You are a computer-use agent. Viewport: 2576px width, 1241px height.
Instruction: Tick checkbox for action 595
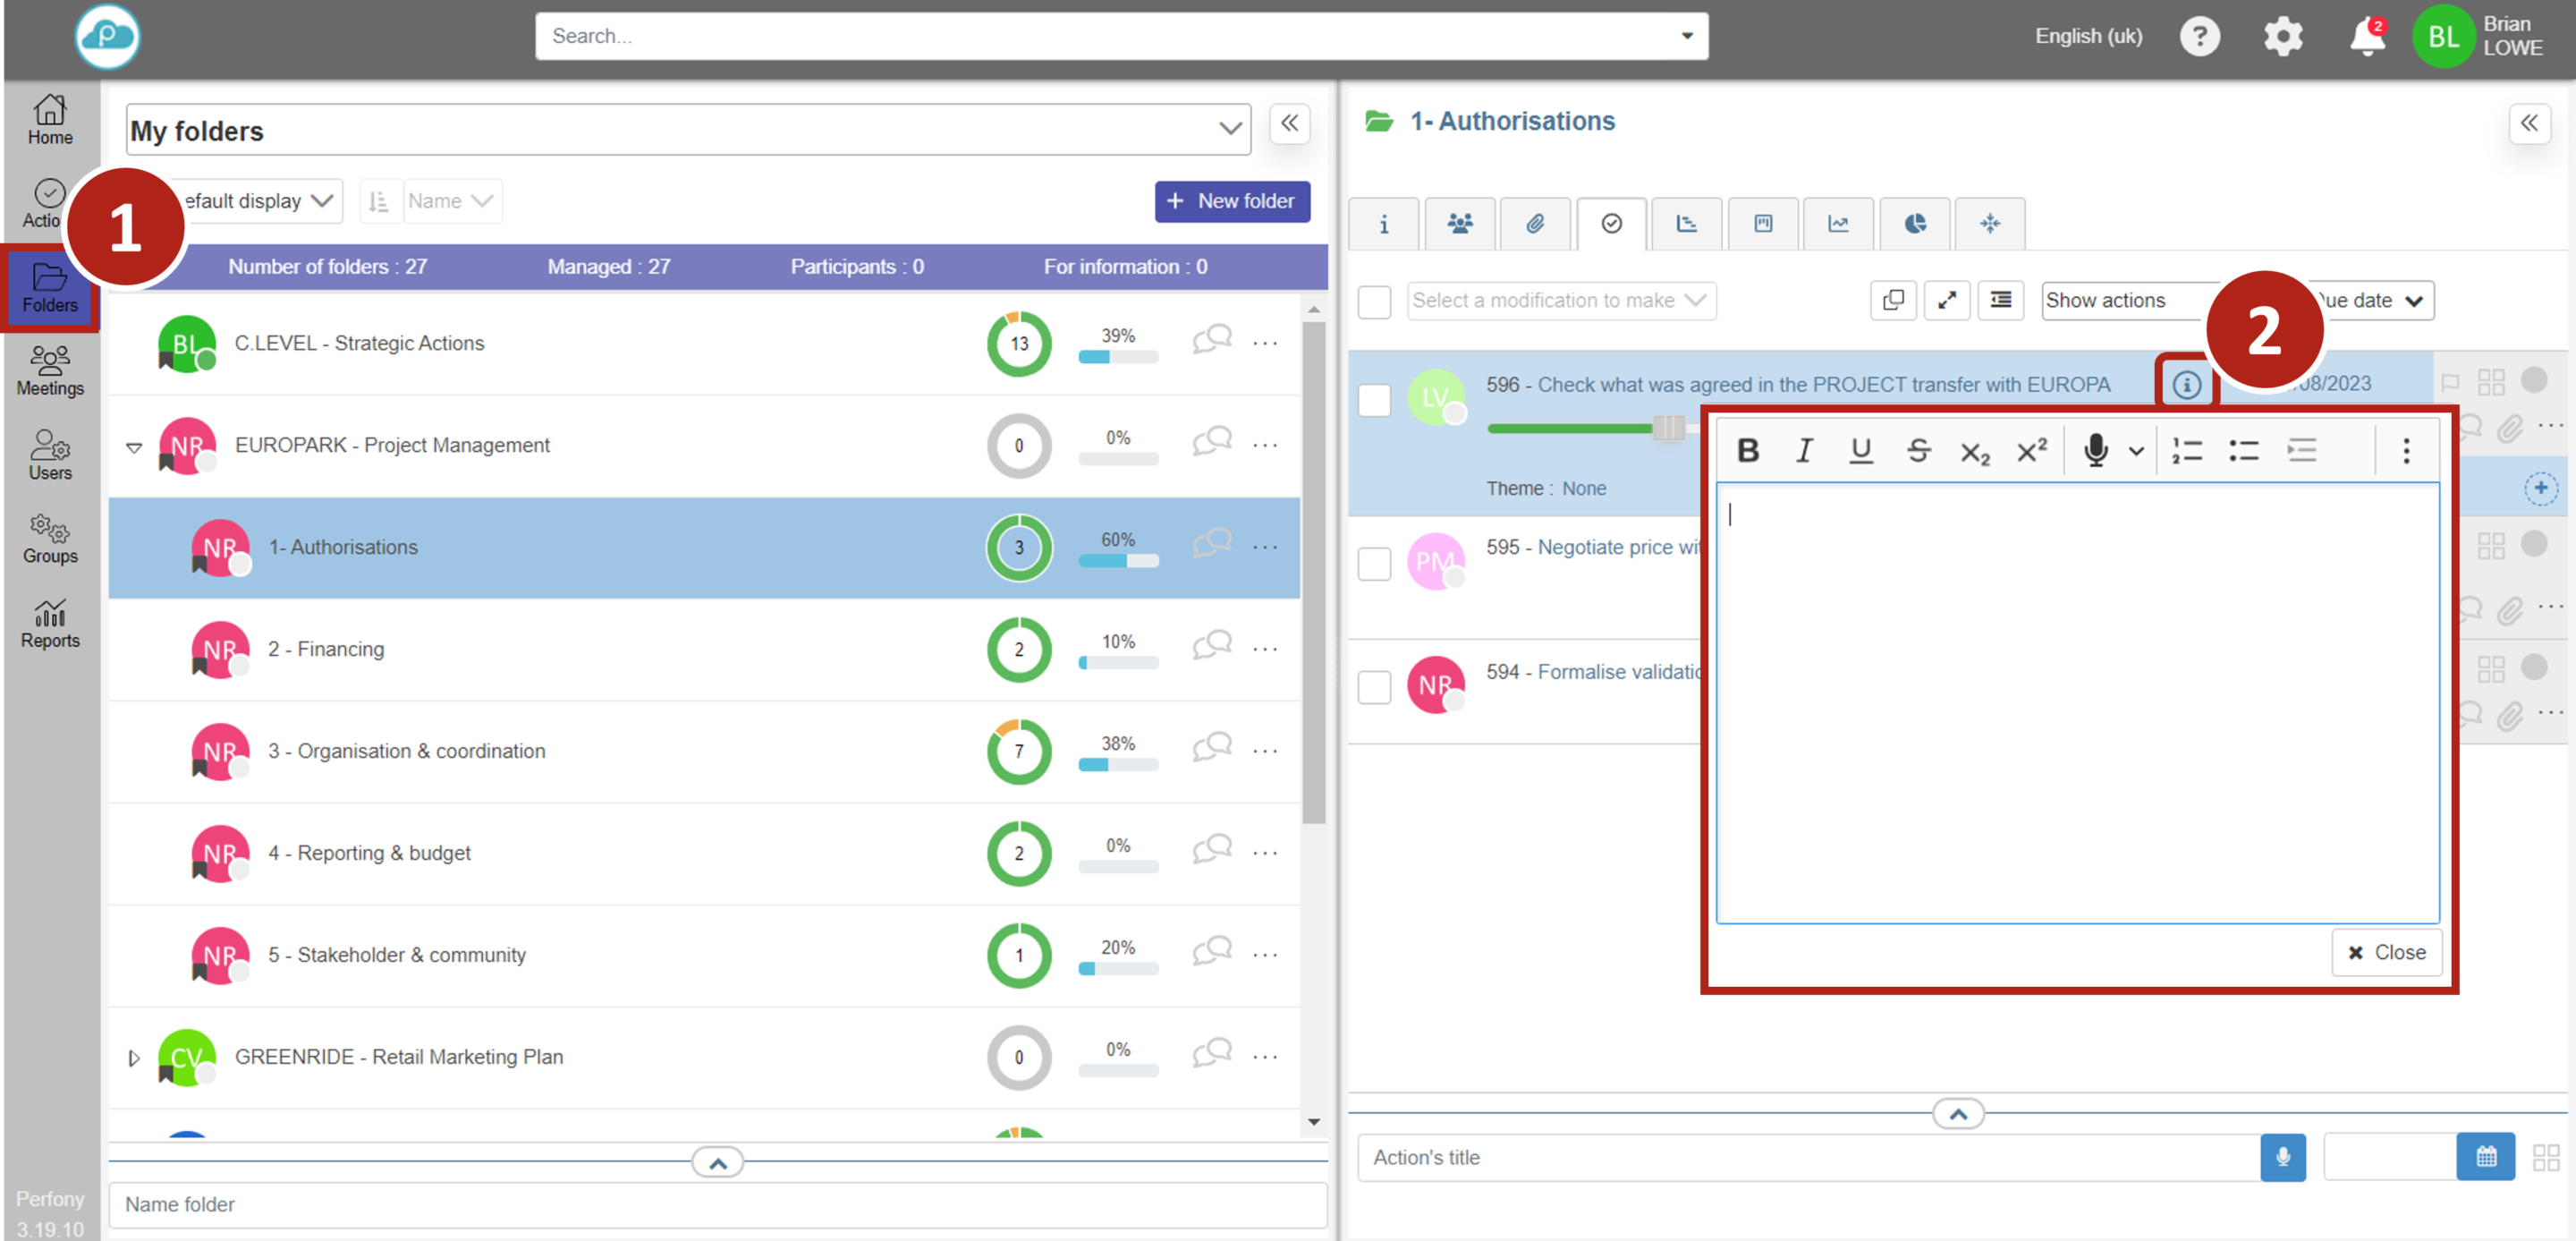click(1374, 563)
